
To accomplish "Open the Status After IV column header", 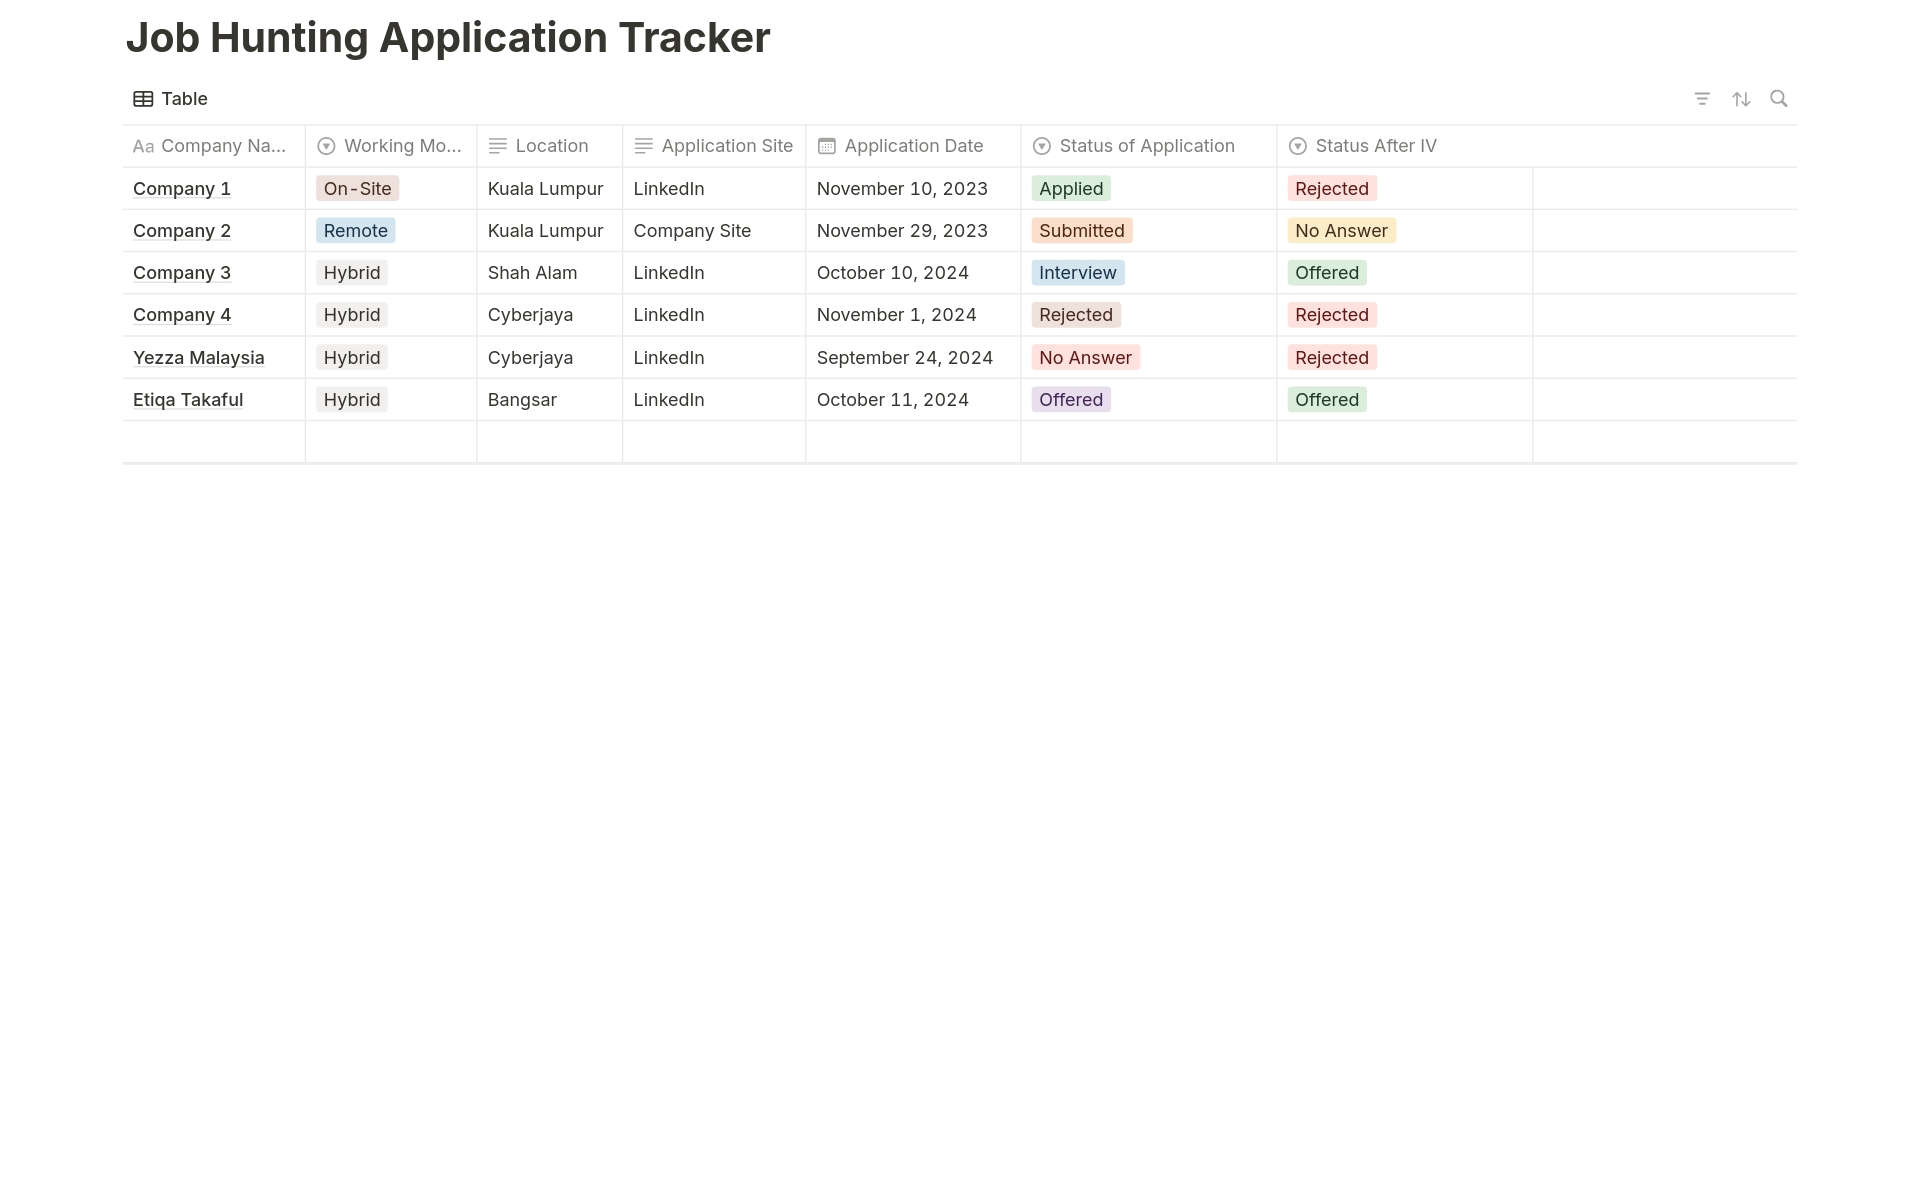I will click(1375, 146).
